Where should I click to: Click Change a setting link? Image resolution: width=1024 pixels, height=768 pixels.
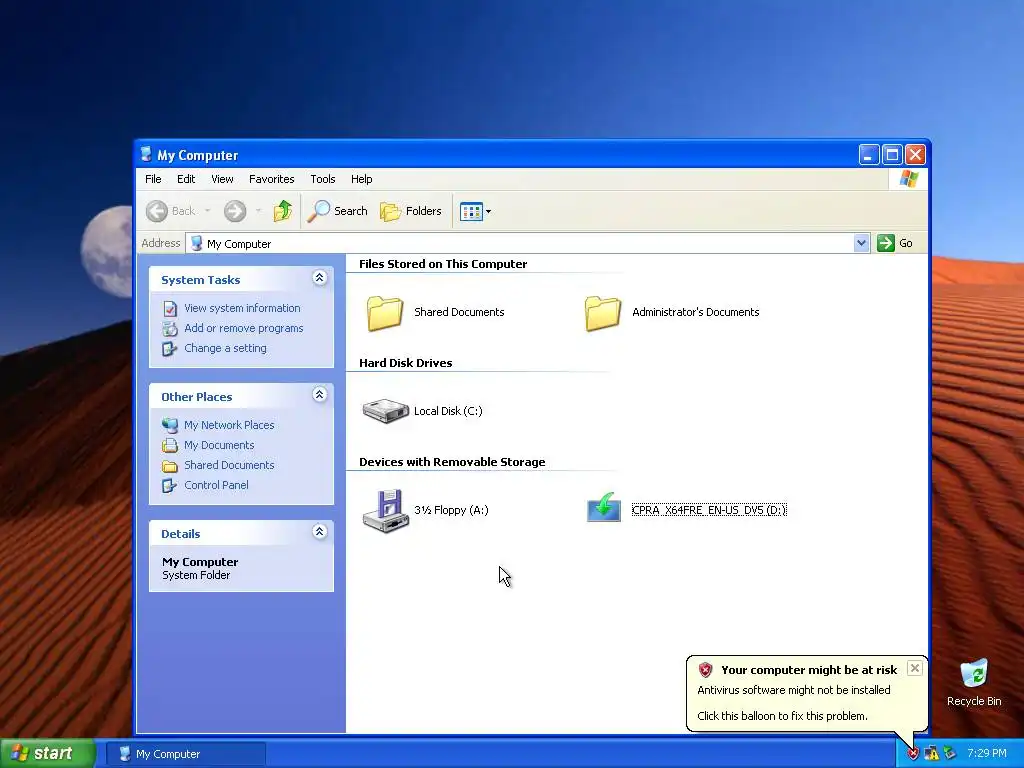(x=225, y=348)
